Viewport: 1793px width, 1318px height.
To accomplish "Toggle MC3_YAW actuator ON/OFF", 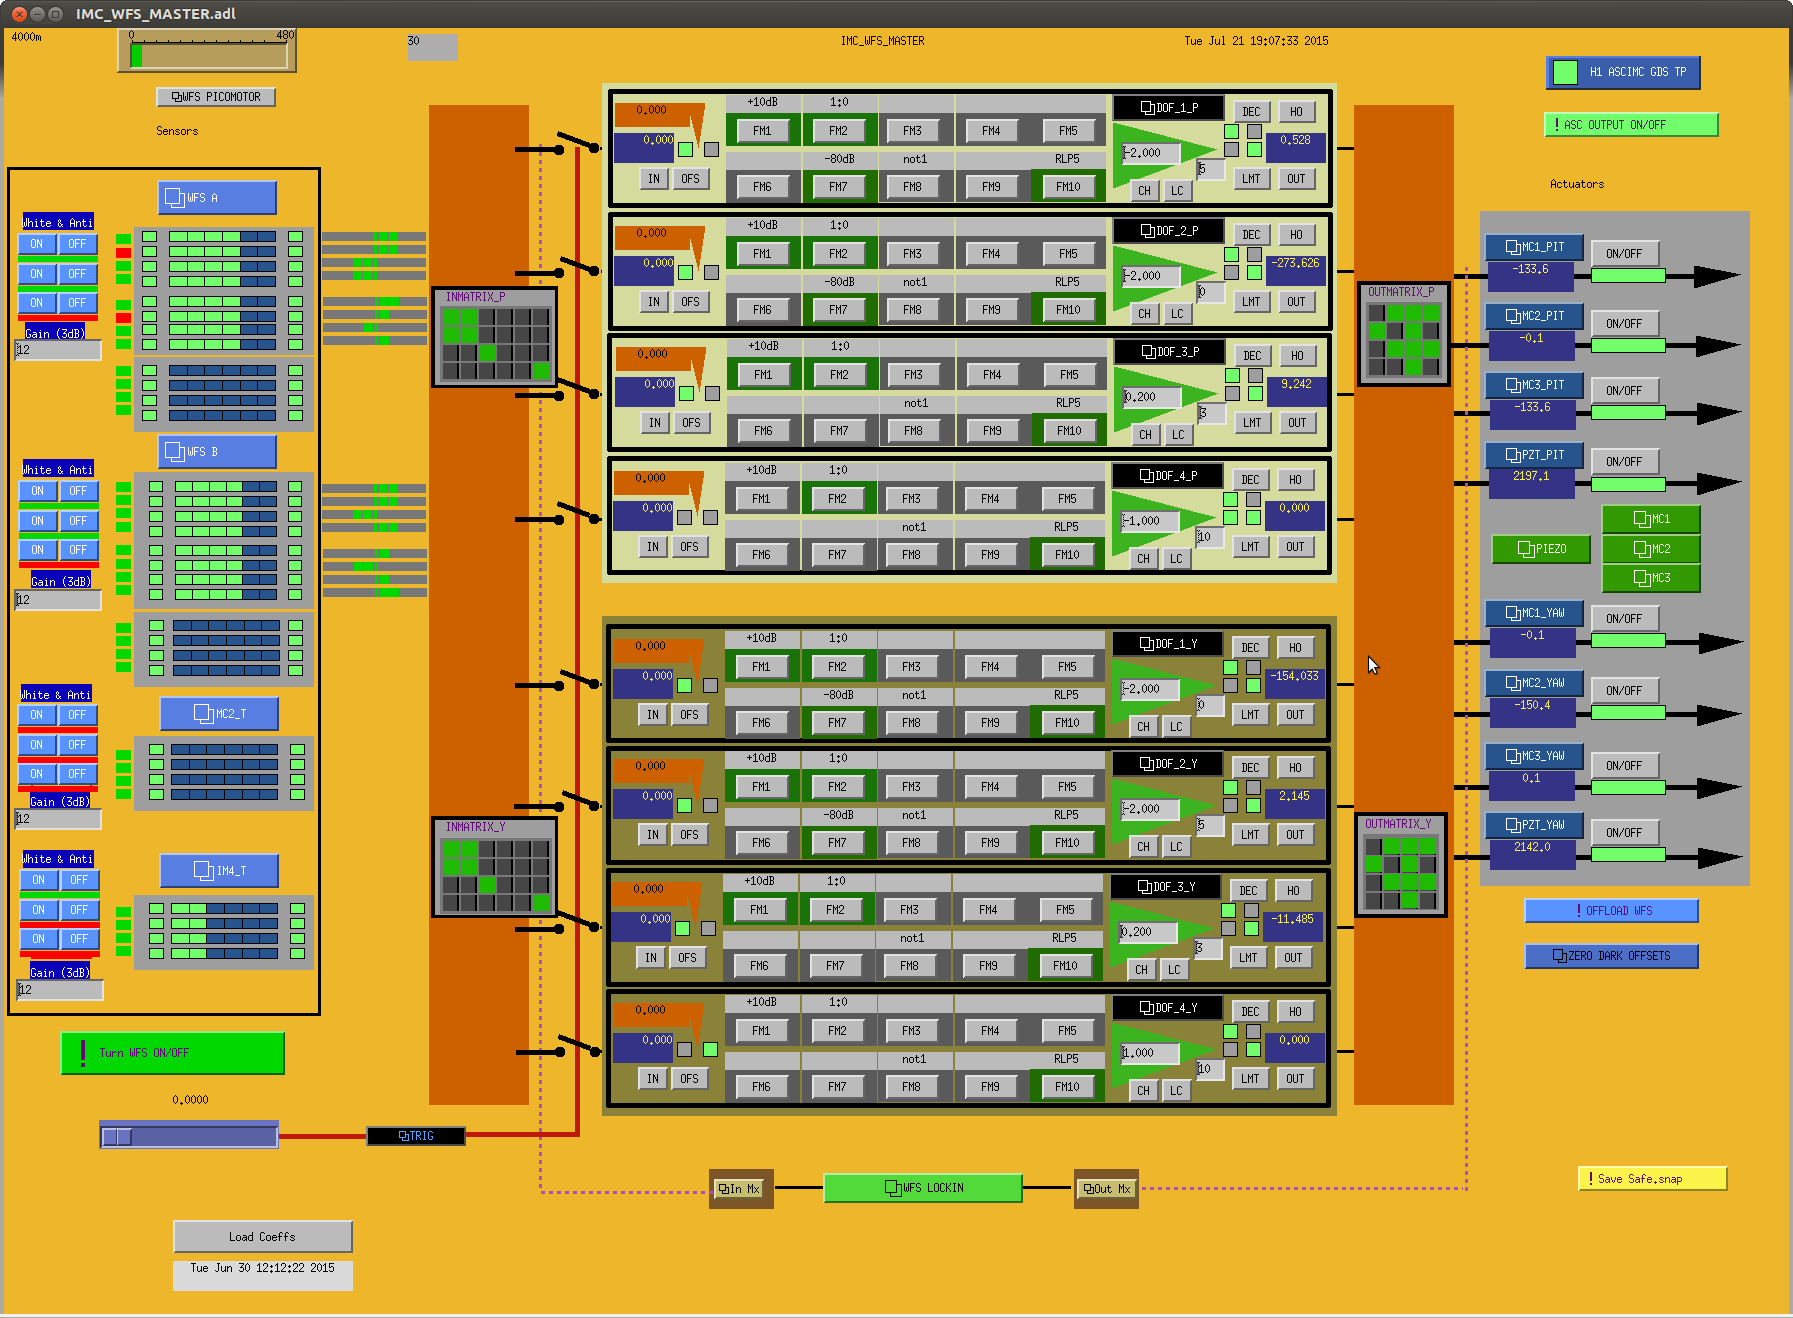I will (1624, 766).
